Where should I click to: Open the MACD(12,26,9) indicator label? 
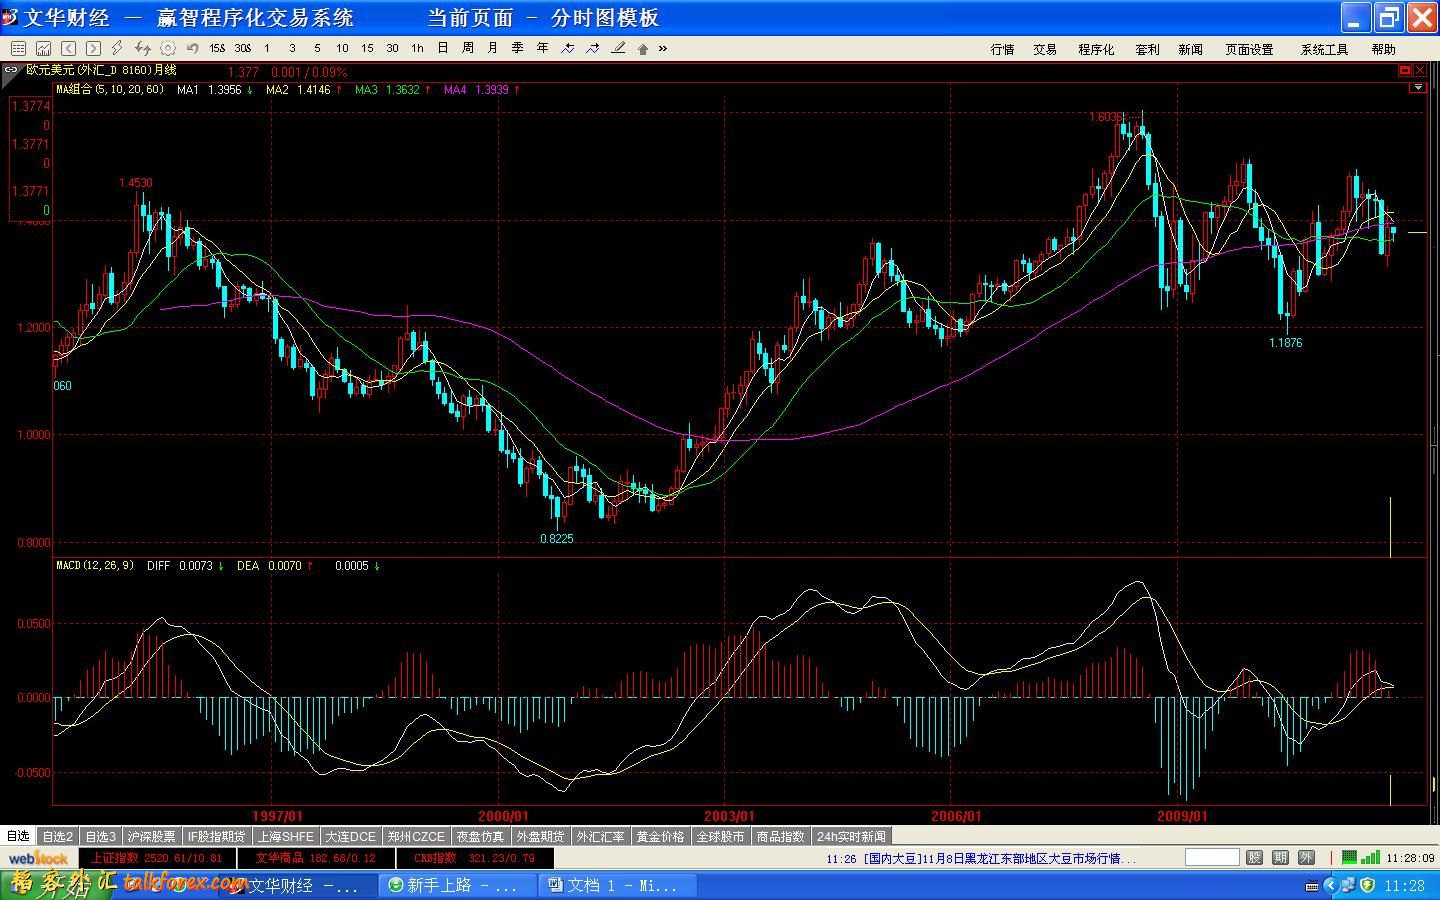[x=95, y=565]
